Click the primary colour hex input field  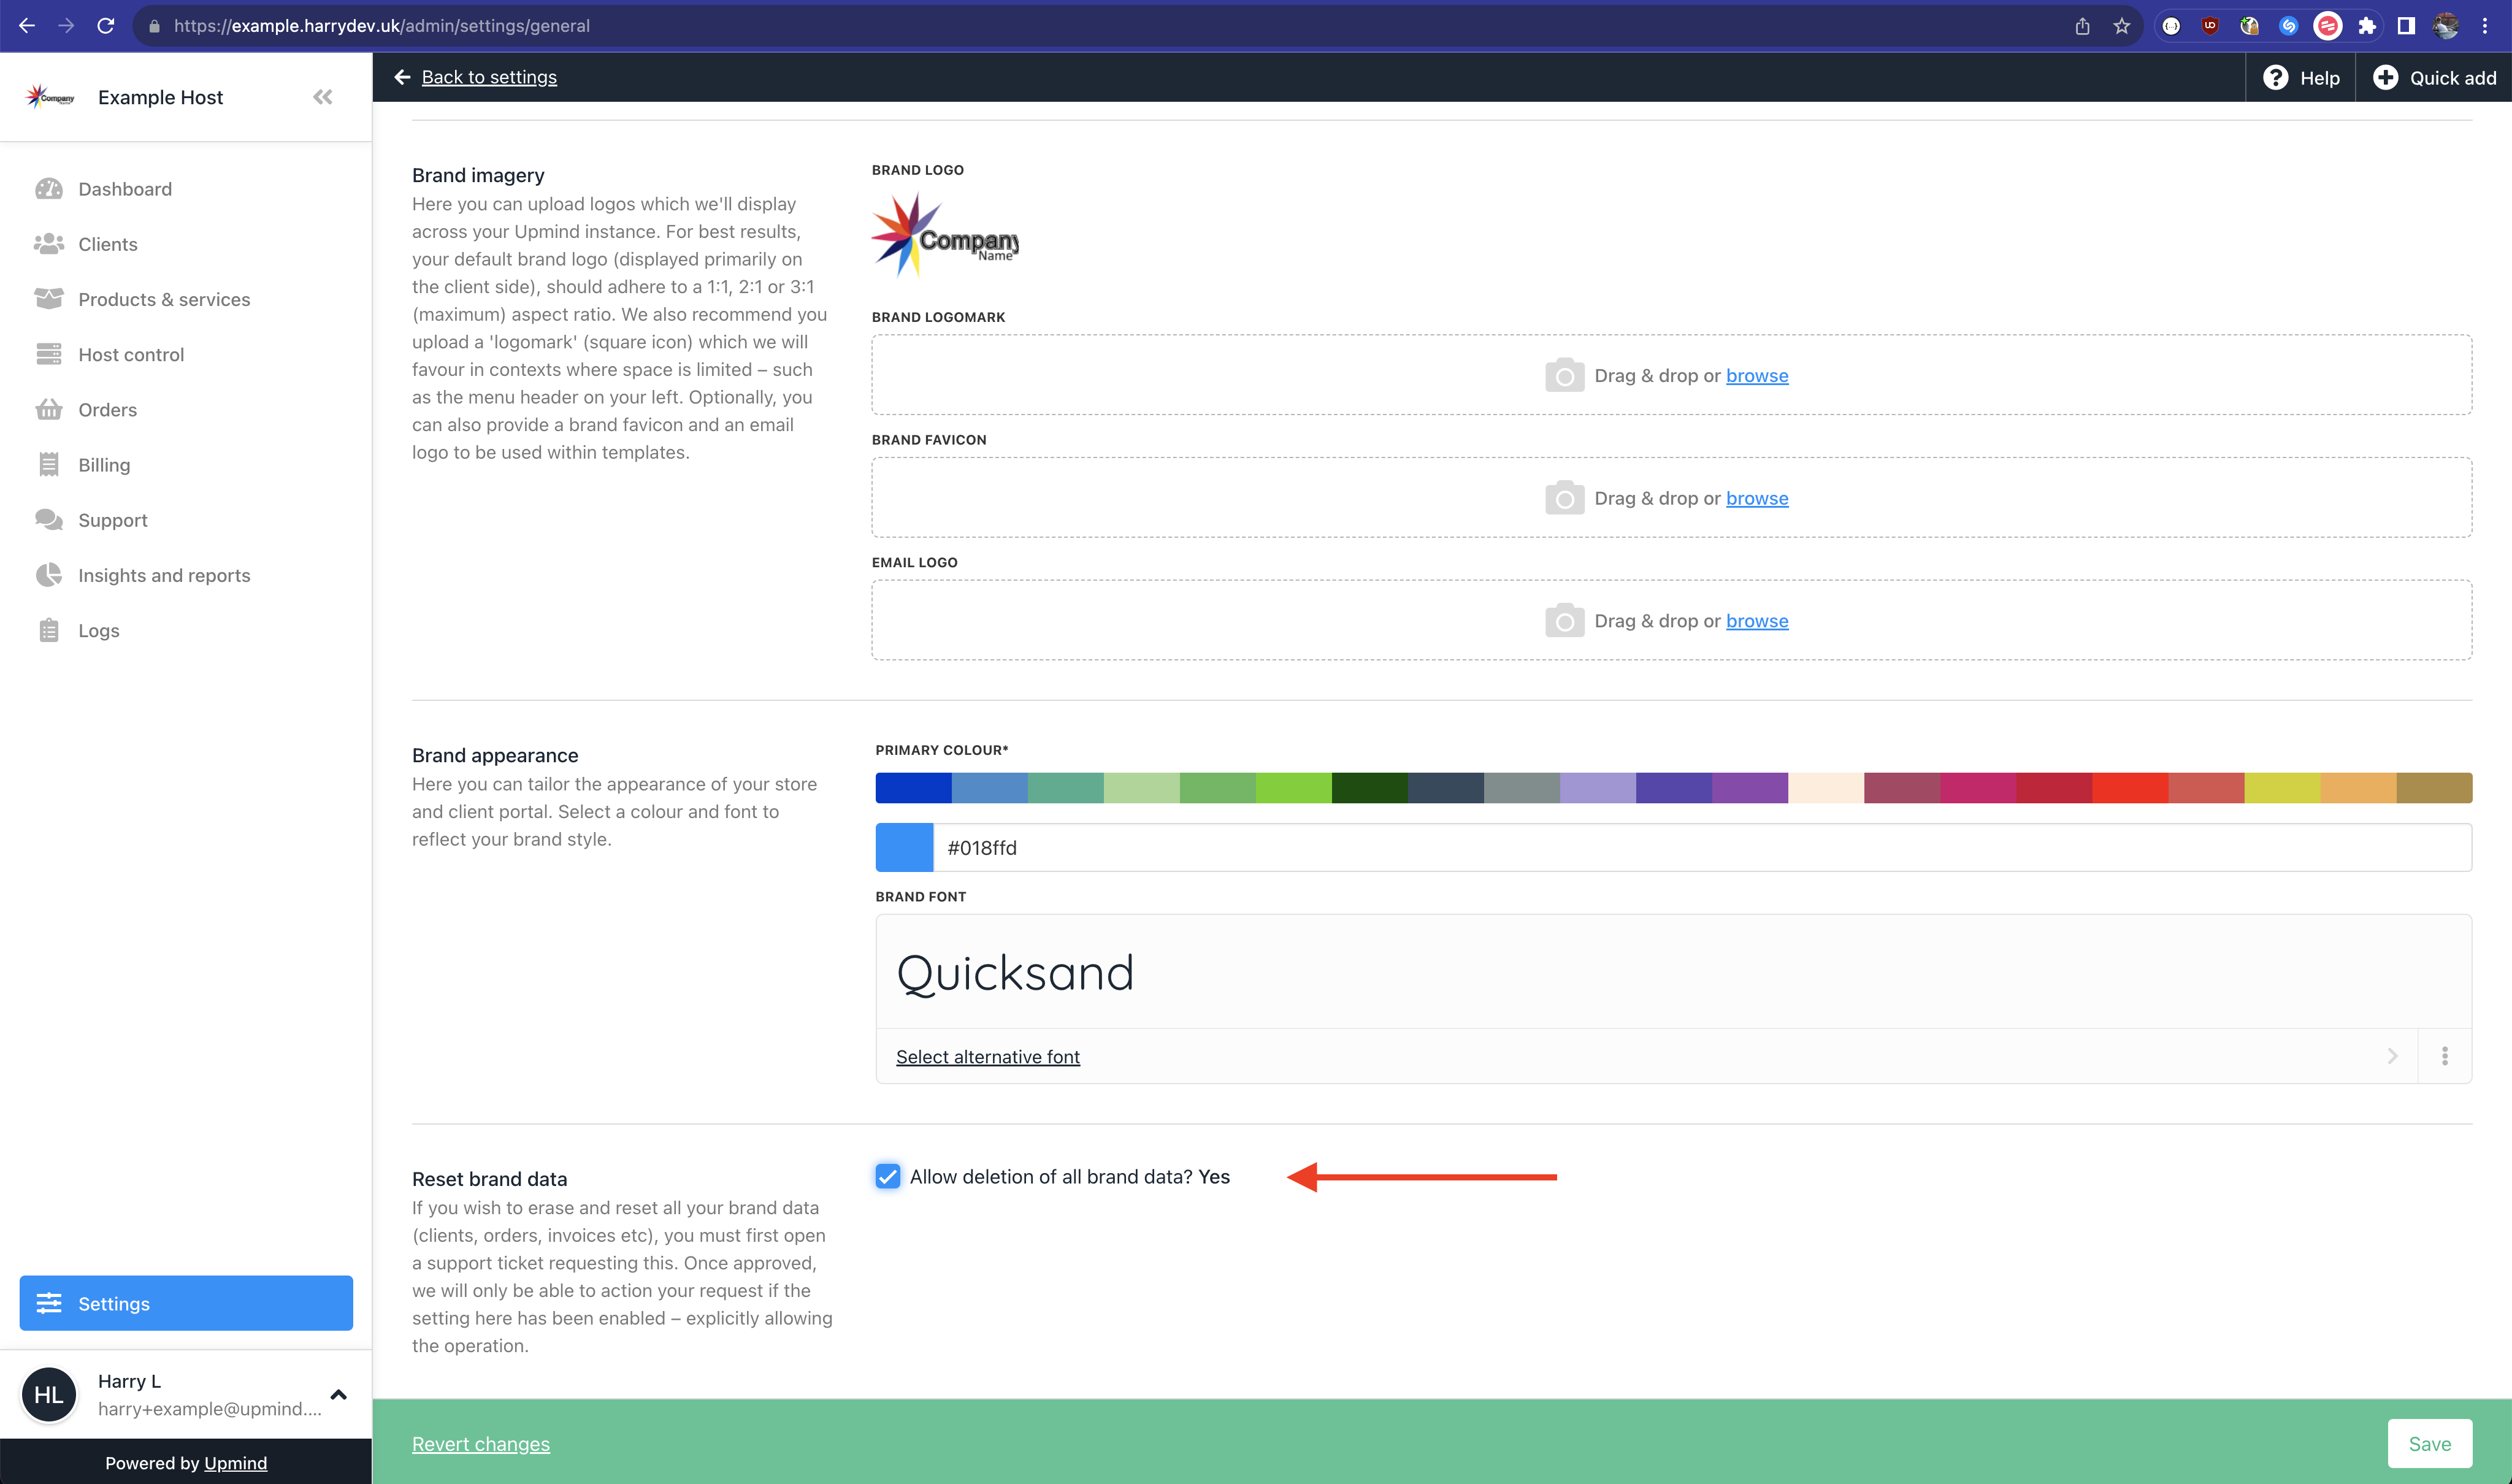point(1700,848)
